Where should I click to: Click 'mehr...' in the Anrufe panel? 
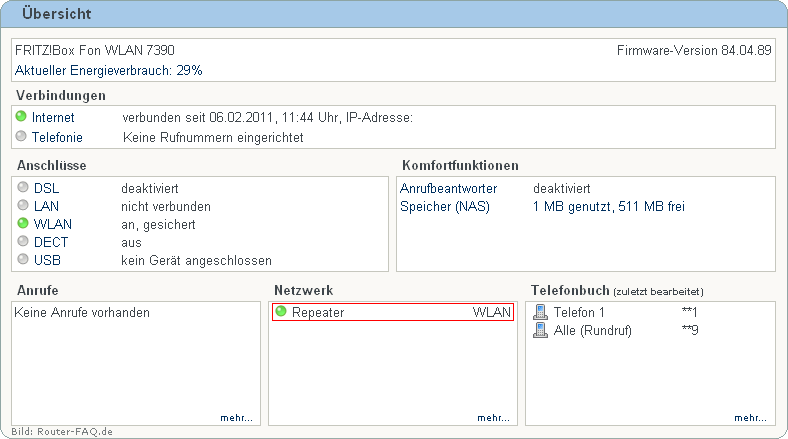pos(236,418)
